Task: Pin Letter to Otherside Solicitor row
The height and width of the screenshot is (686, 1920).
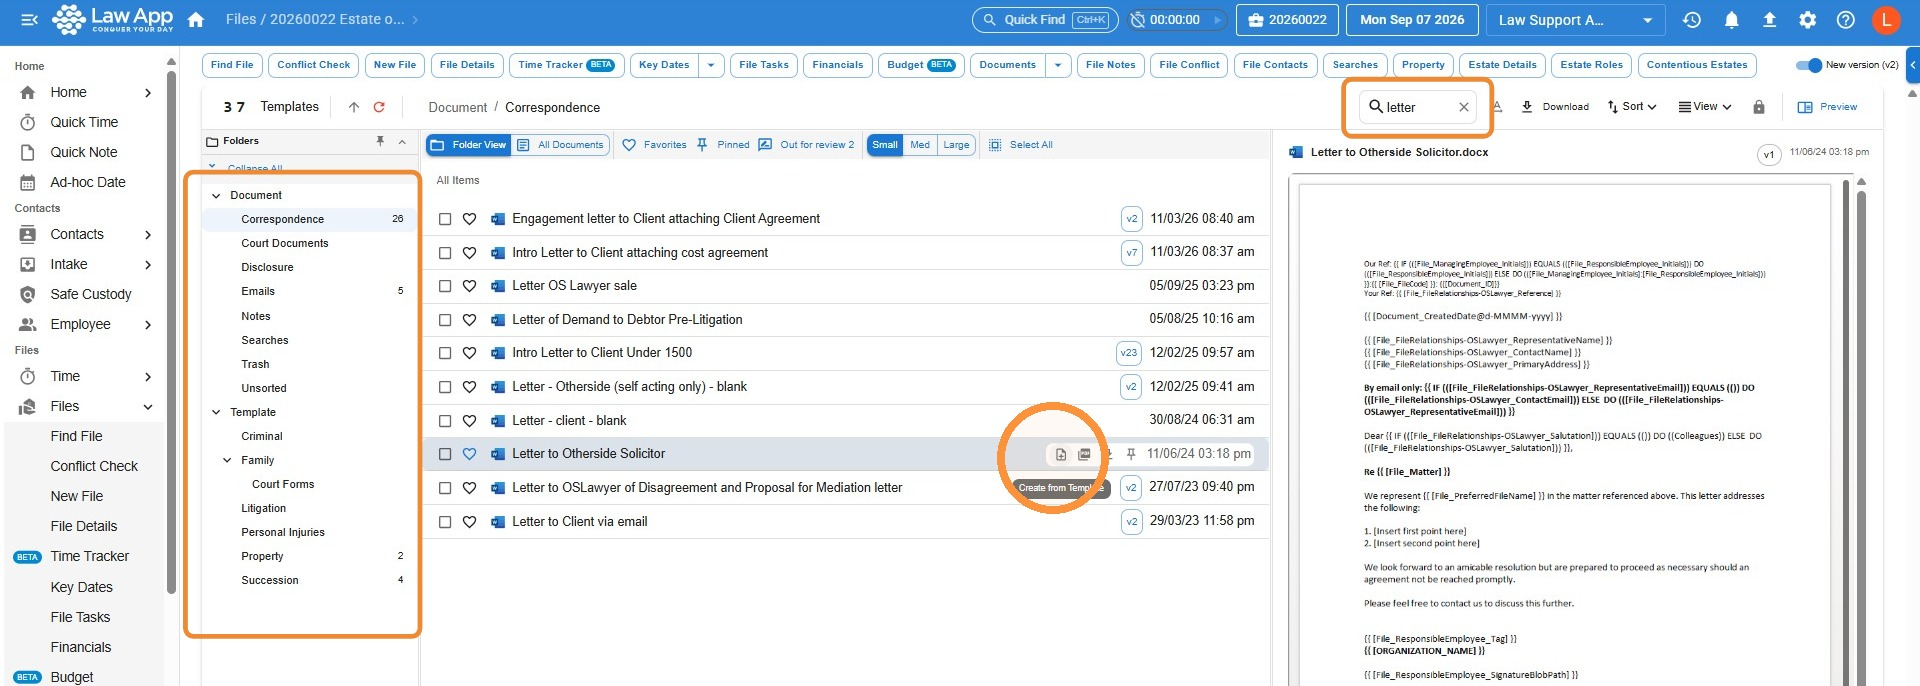Action: click(1131, 454)
